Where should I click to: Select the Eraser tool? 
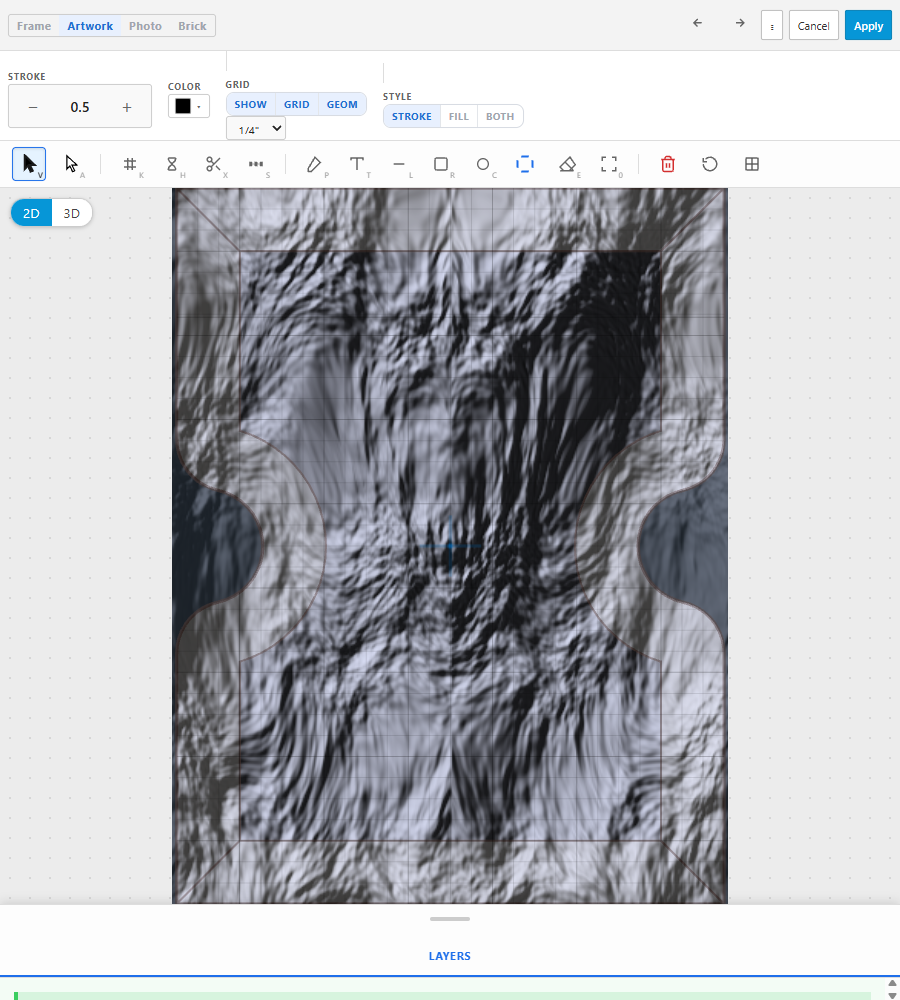tap(567, 164)
